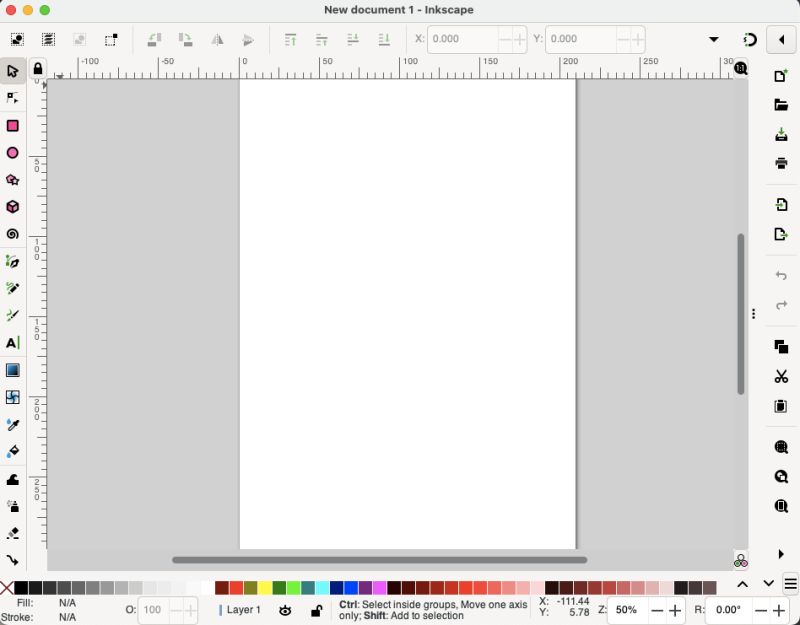Undo the last action
The image size is (800, 625).
[x=781, y=276]
